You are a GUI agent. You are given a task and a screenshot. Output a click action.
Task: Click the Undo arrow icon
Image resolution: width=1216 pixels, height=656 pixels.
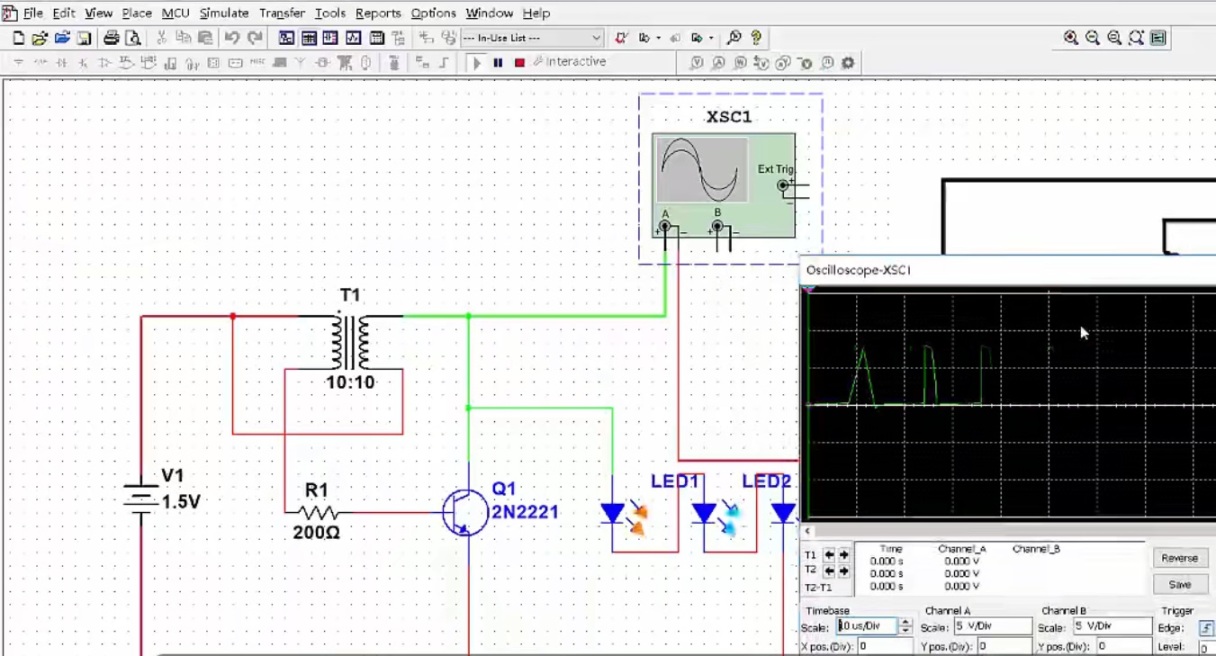pyautogui.click(x=232, y=38)
